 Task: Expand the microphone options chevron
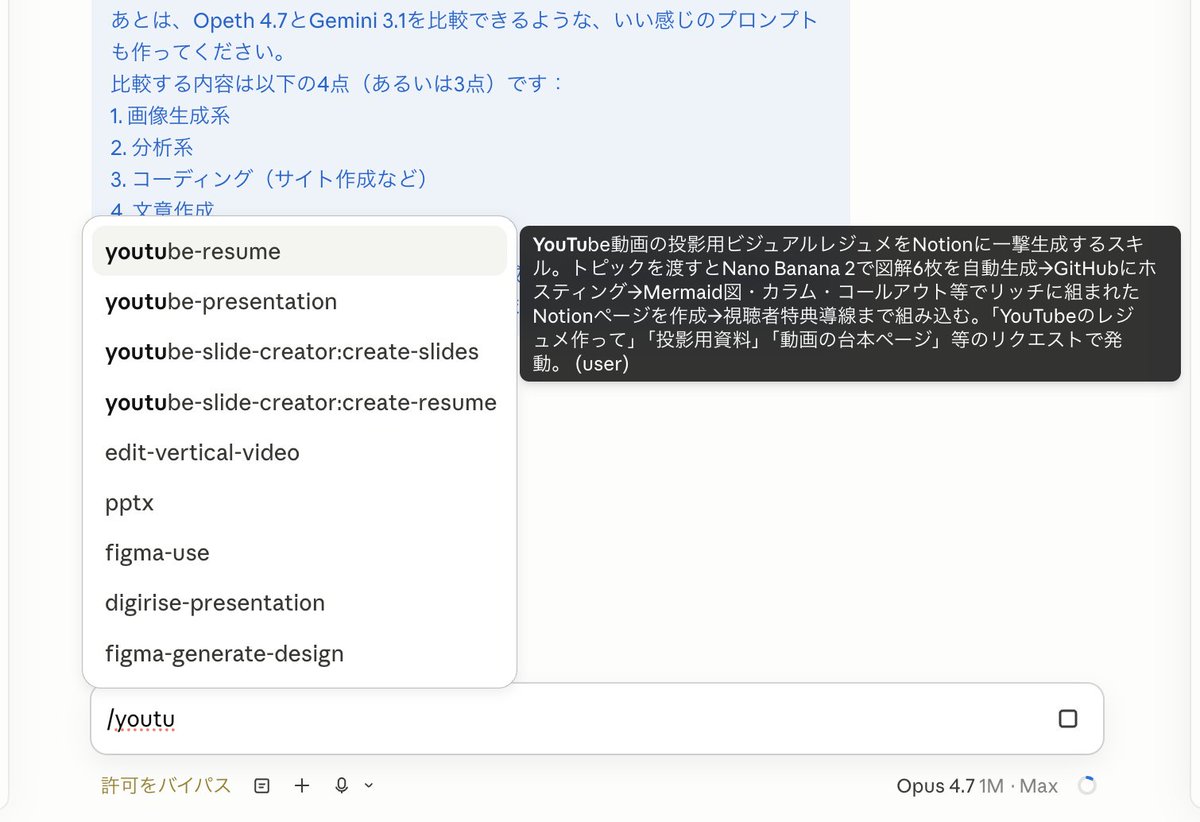[368, 786]
